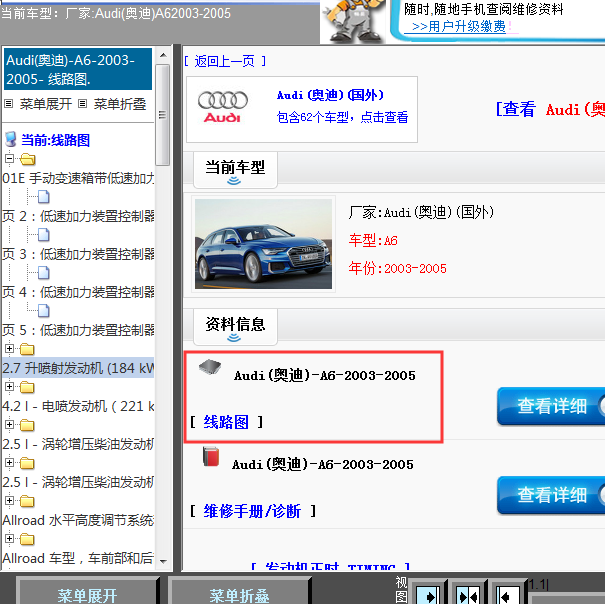Click the 年份:2003-2005 text
605x604 pixels.
(x=397, y=268)
